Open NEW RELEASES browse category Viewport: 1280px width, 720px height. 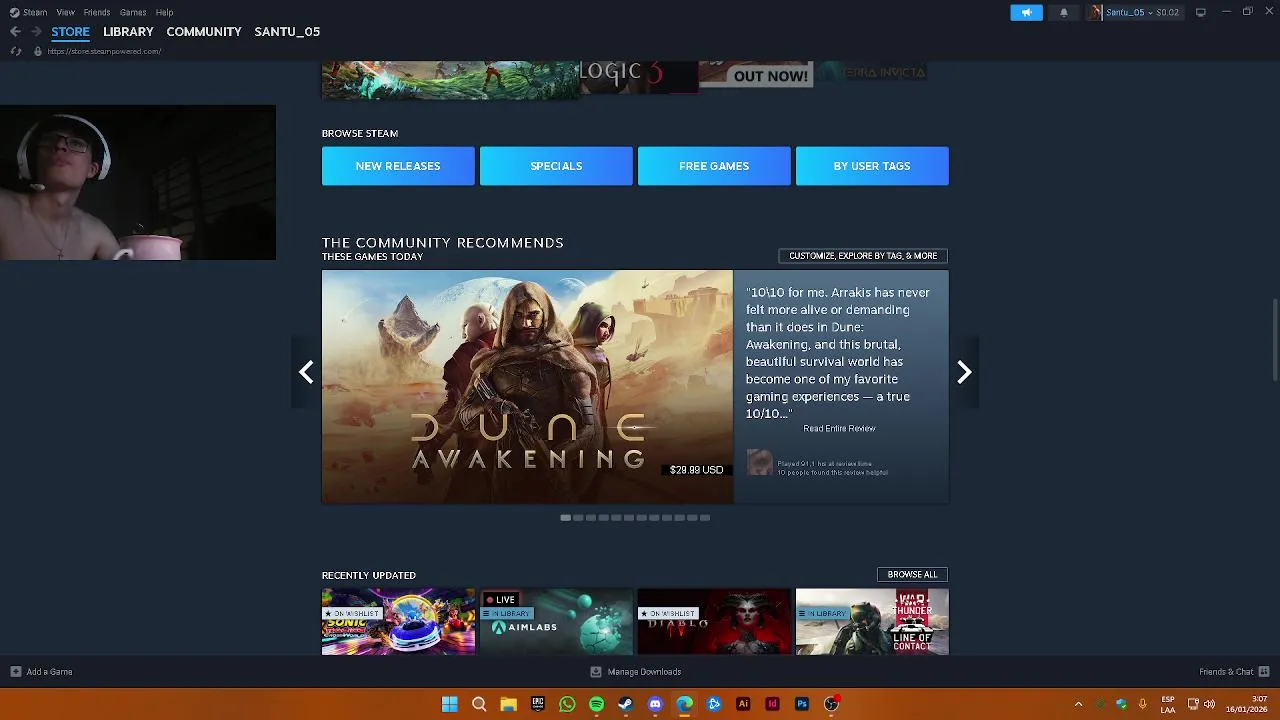(398, 166)
